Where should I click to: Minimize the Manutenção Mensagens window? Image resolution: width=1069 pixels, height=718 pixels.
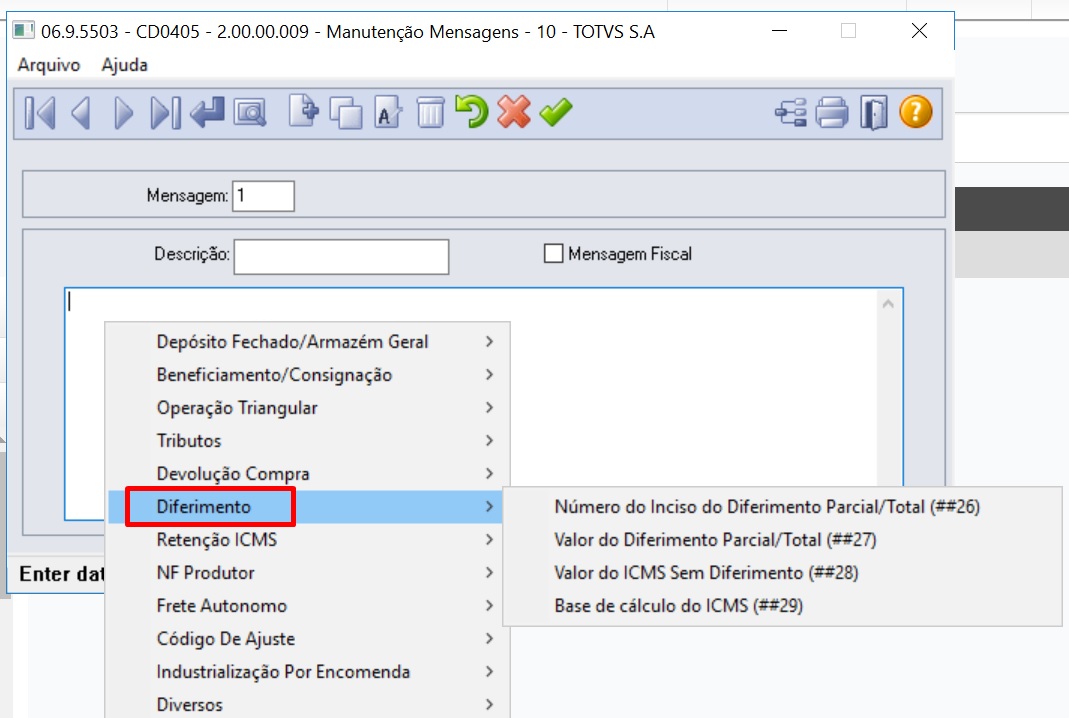pyautogui.click(x=779, y=31)
